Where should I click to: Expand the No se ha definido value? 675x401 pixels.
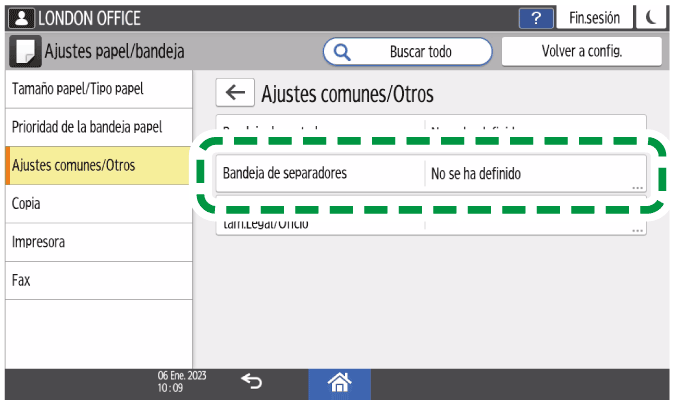pos(535,173)
